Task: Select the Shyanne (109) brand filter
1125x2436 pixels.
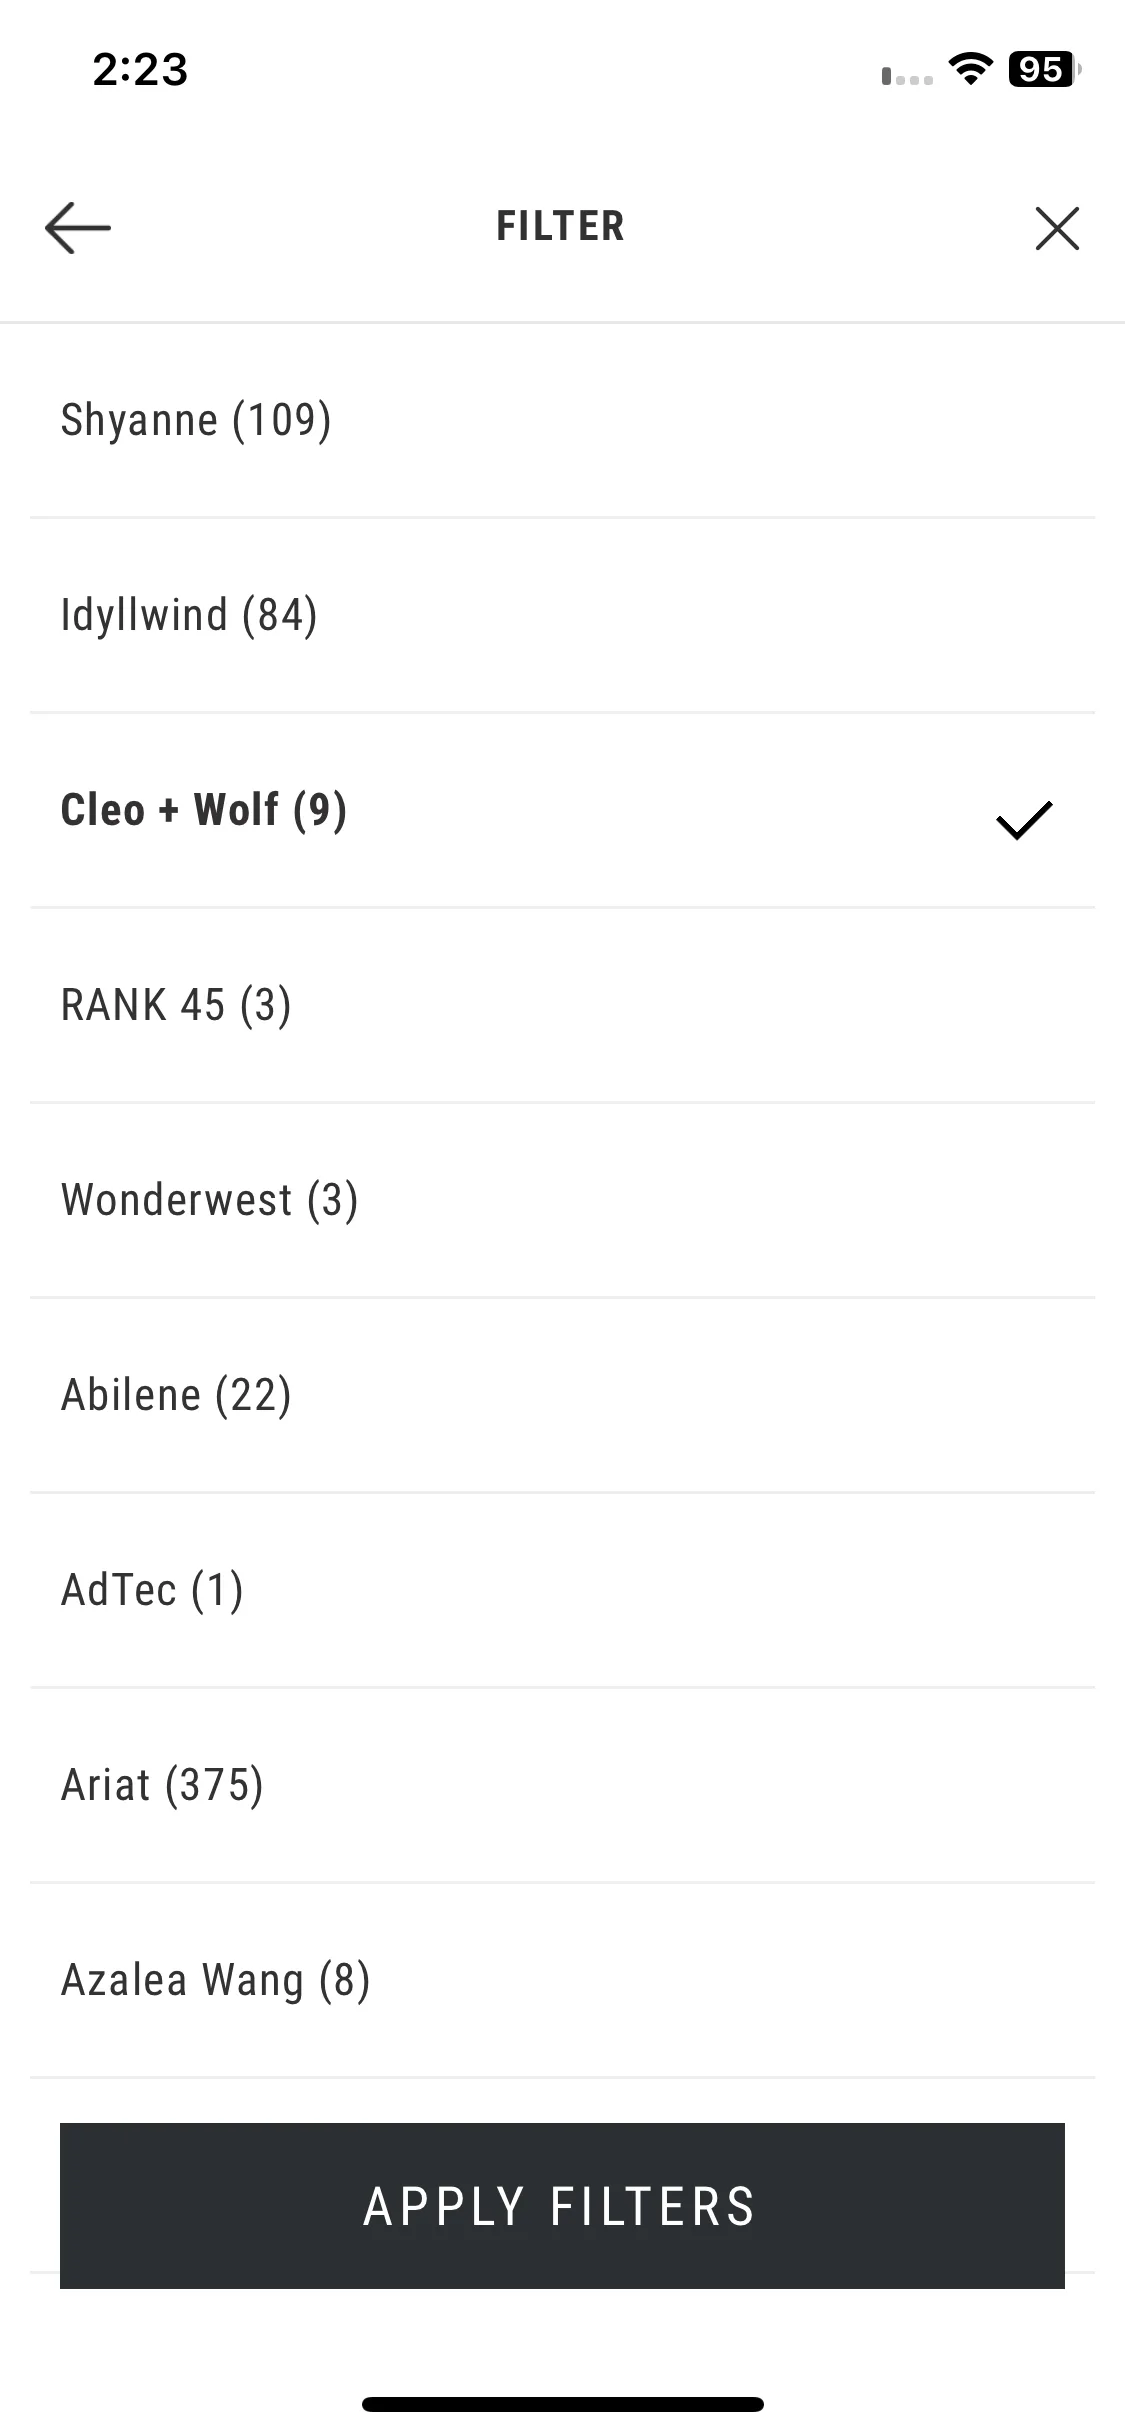Action: click(x=562, y=420)
